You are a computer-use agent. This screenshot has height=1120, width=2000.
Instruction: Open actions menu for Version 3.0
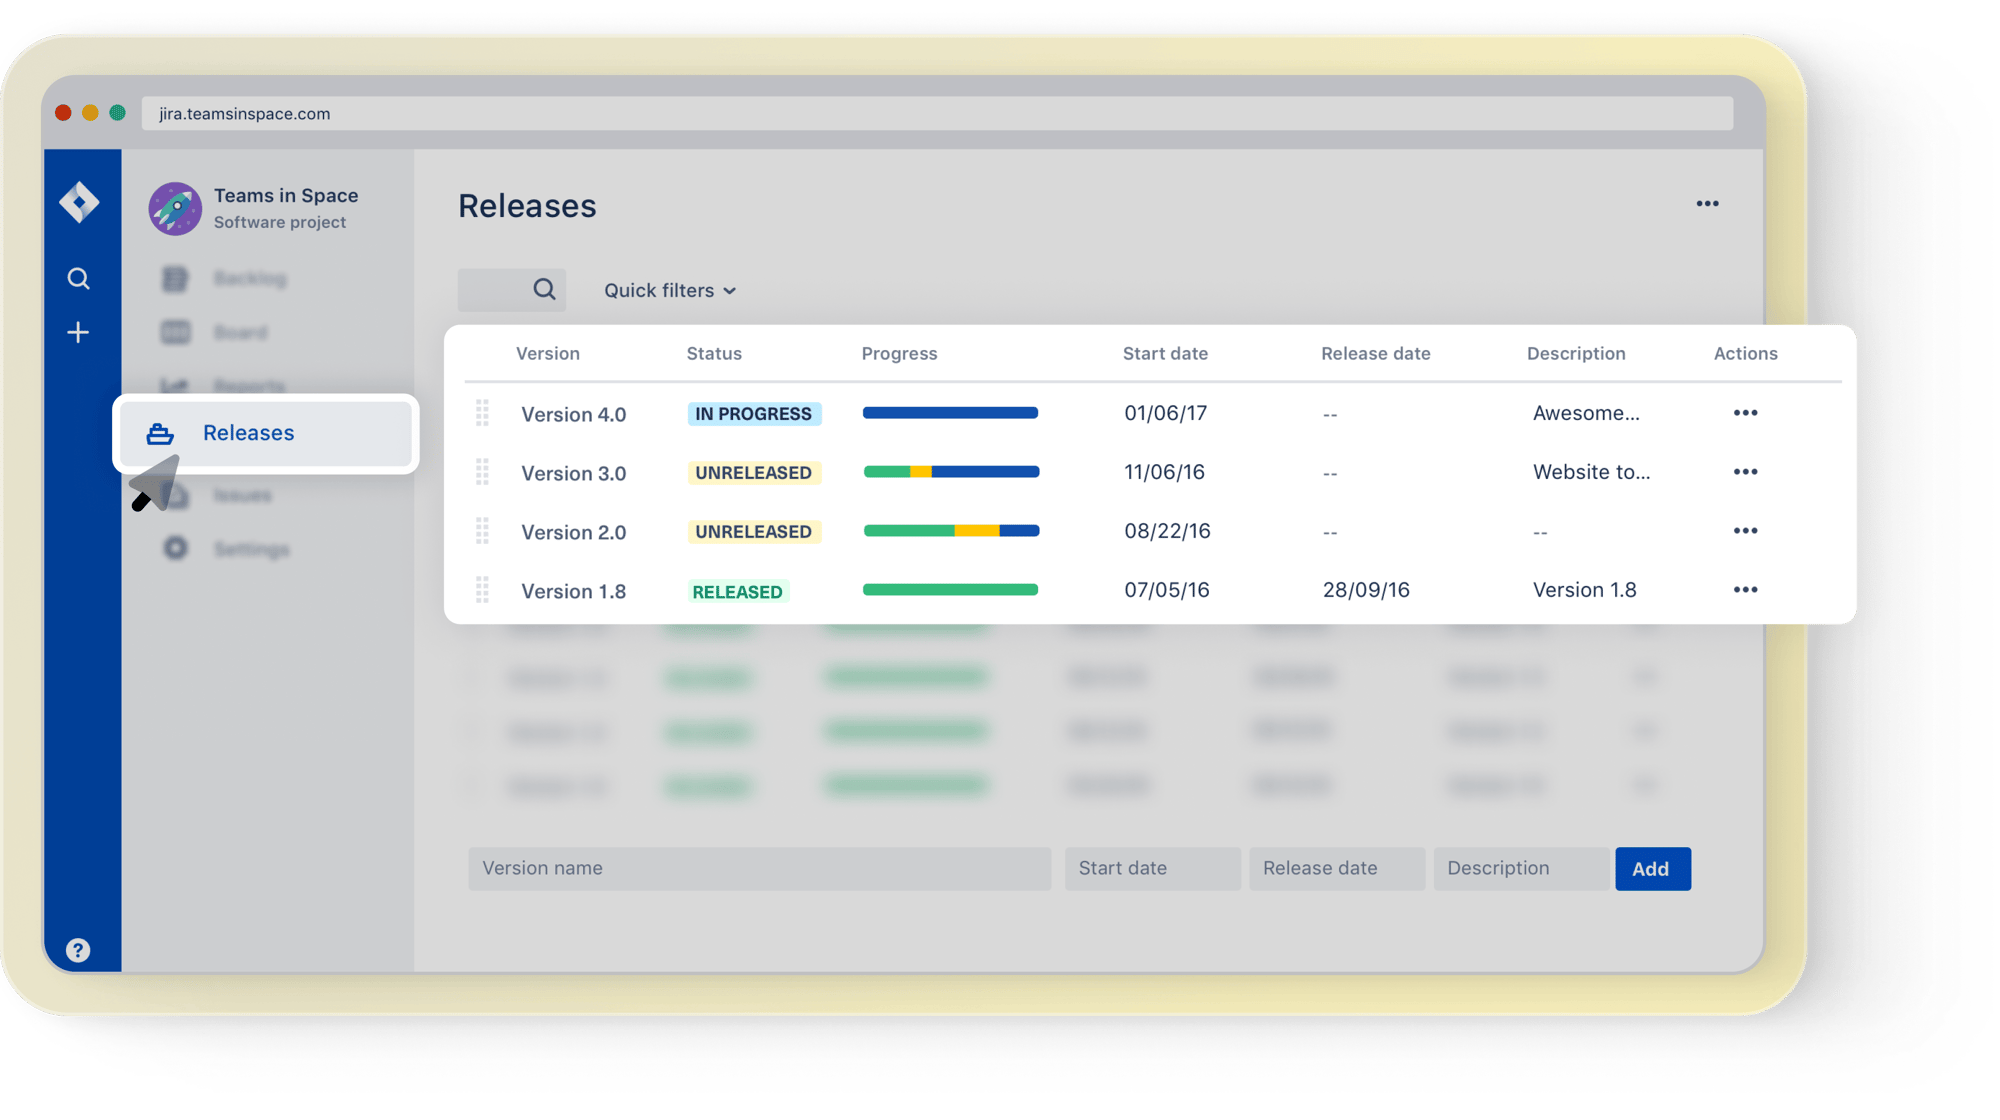(x=1745, y=472)
